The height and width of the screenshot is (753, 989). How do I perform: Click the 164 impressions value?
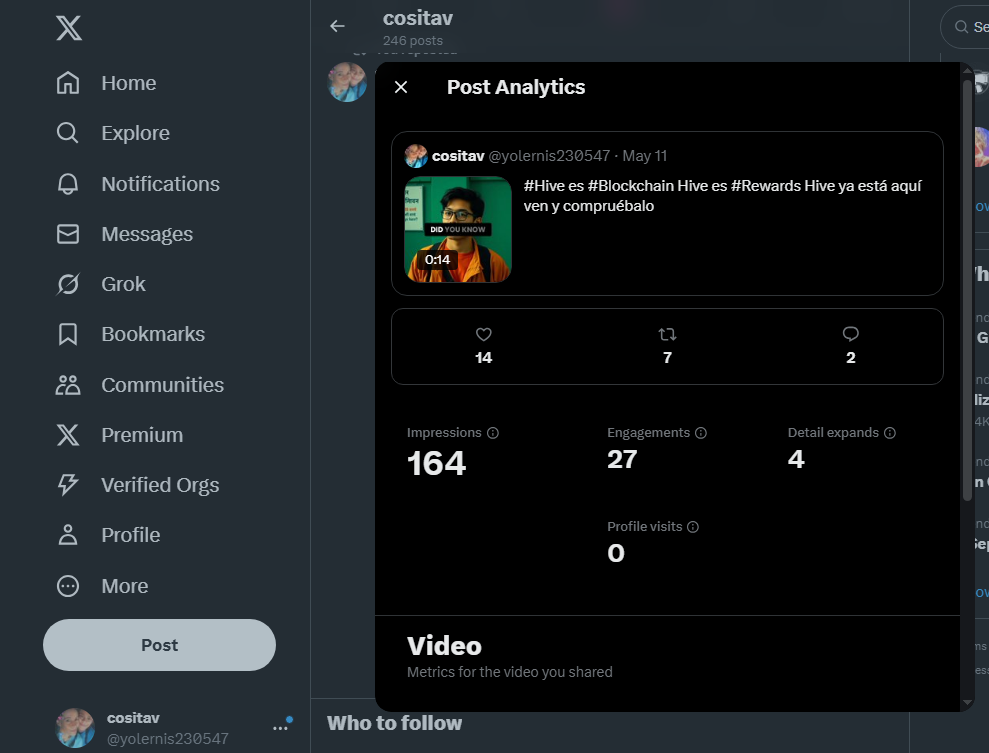pos(436,464)
